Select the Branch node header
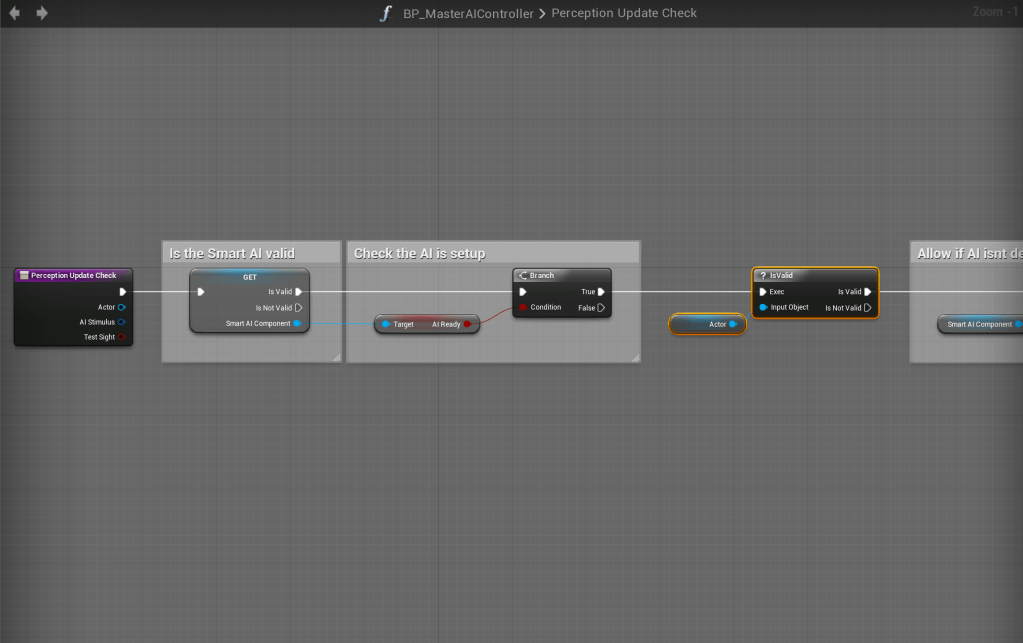 click(x=562, y=275)
